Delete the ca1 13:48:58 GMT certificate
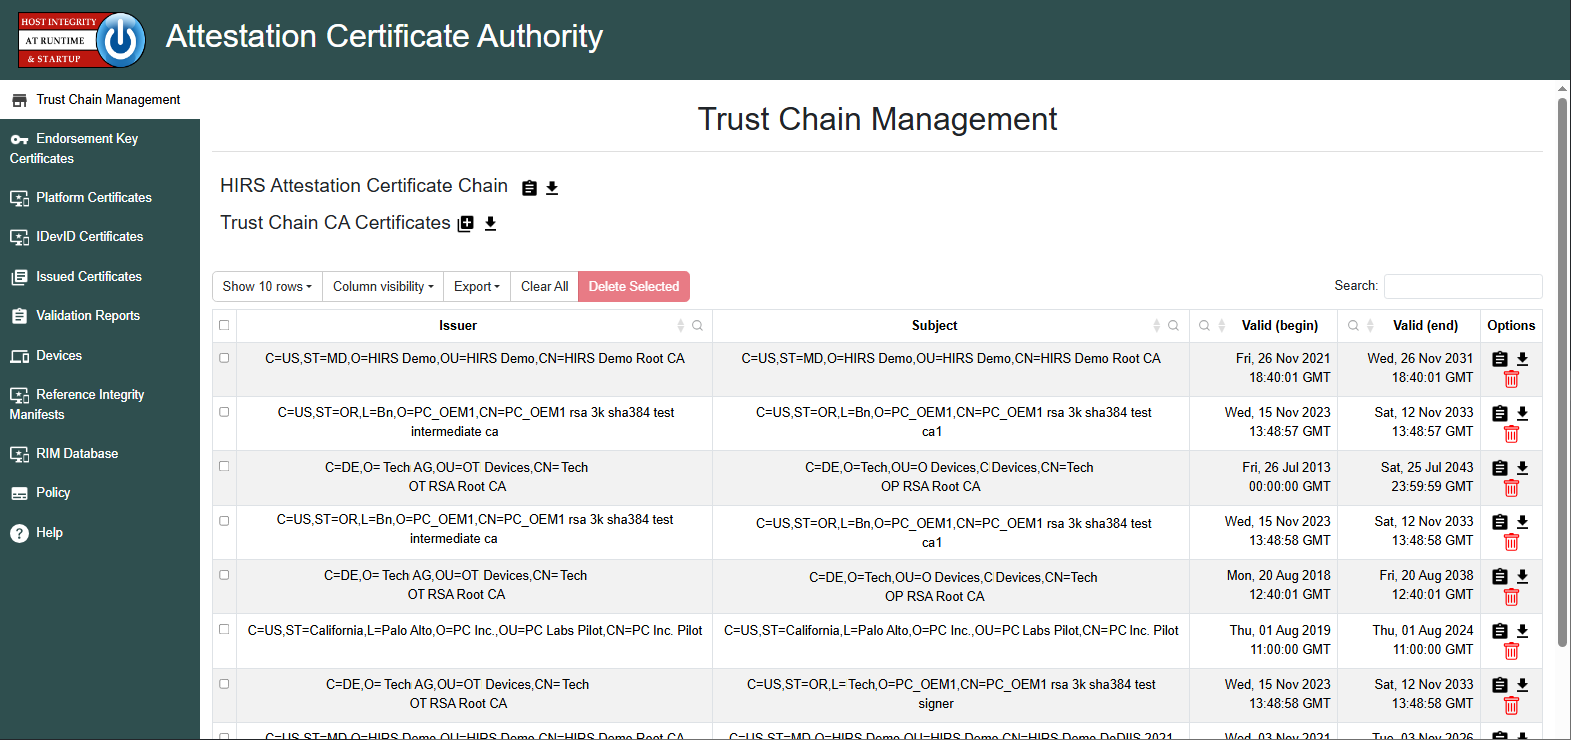1571x740 pixels. [x=1511, y=542]
